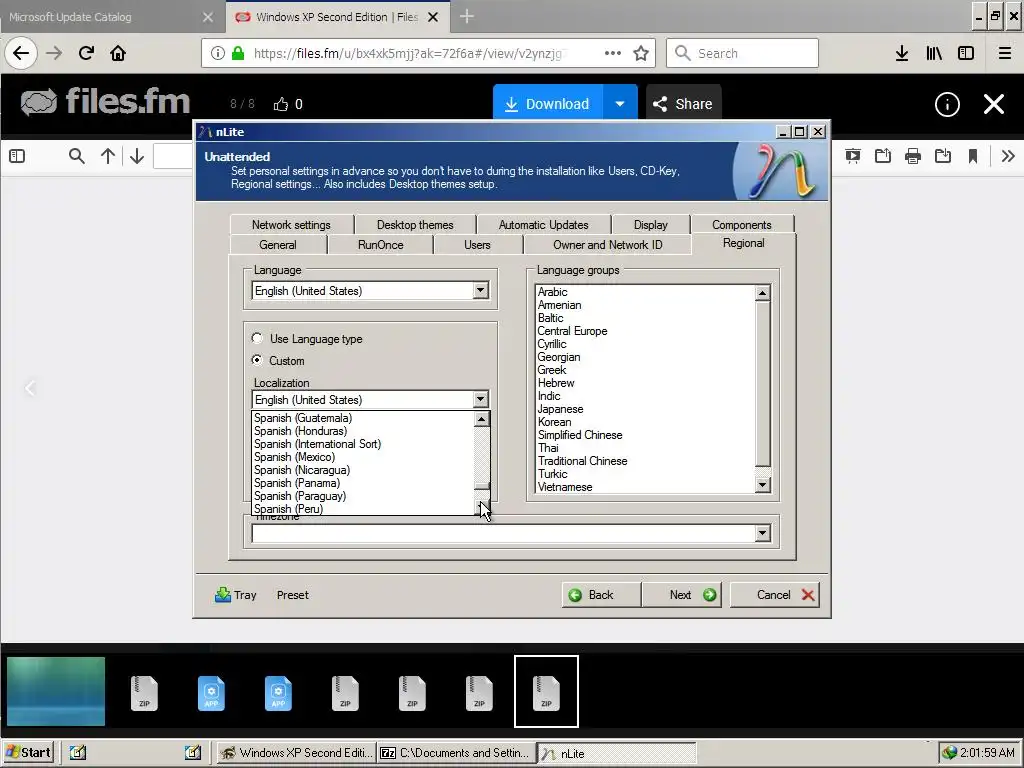Image resolution: width=1024 pixels, height=768 pixels.
Task: Open the Components tab
Action: 742,225
